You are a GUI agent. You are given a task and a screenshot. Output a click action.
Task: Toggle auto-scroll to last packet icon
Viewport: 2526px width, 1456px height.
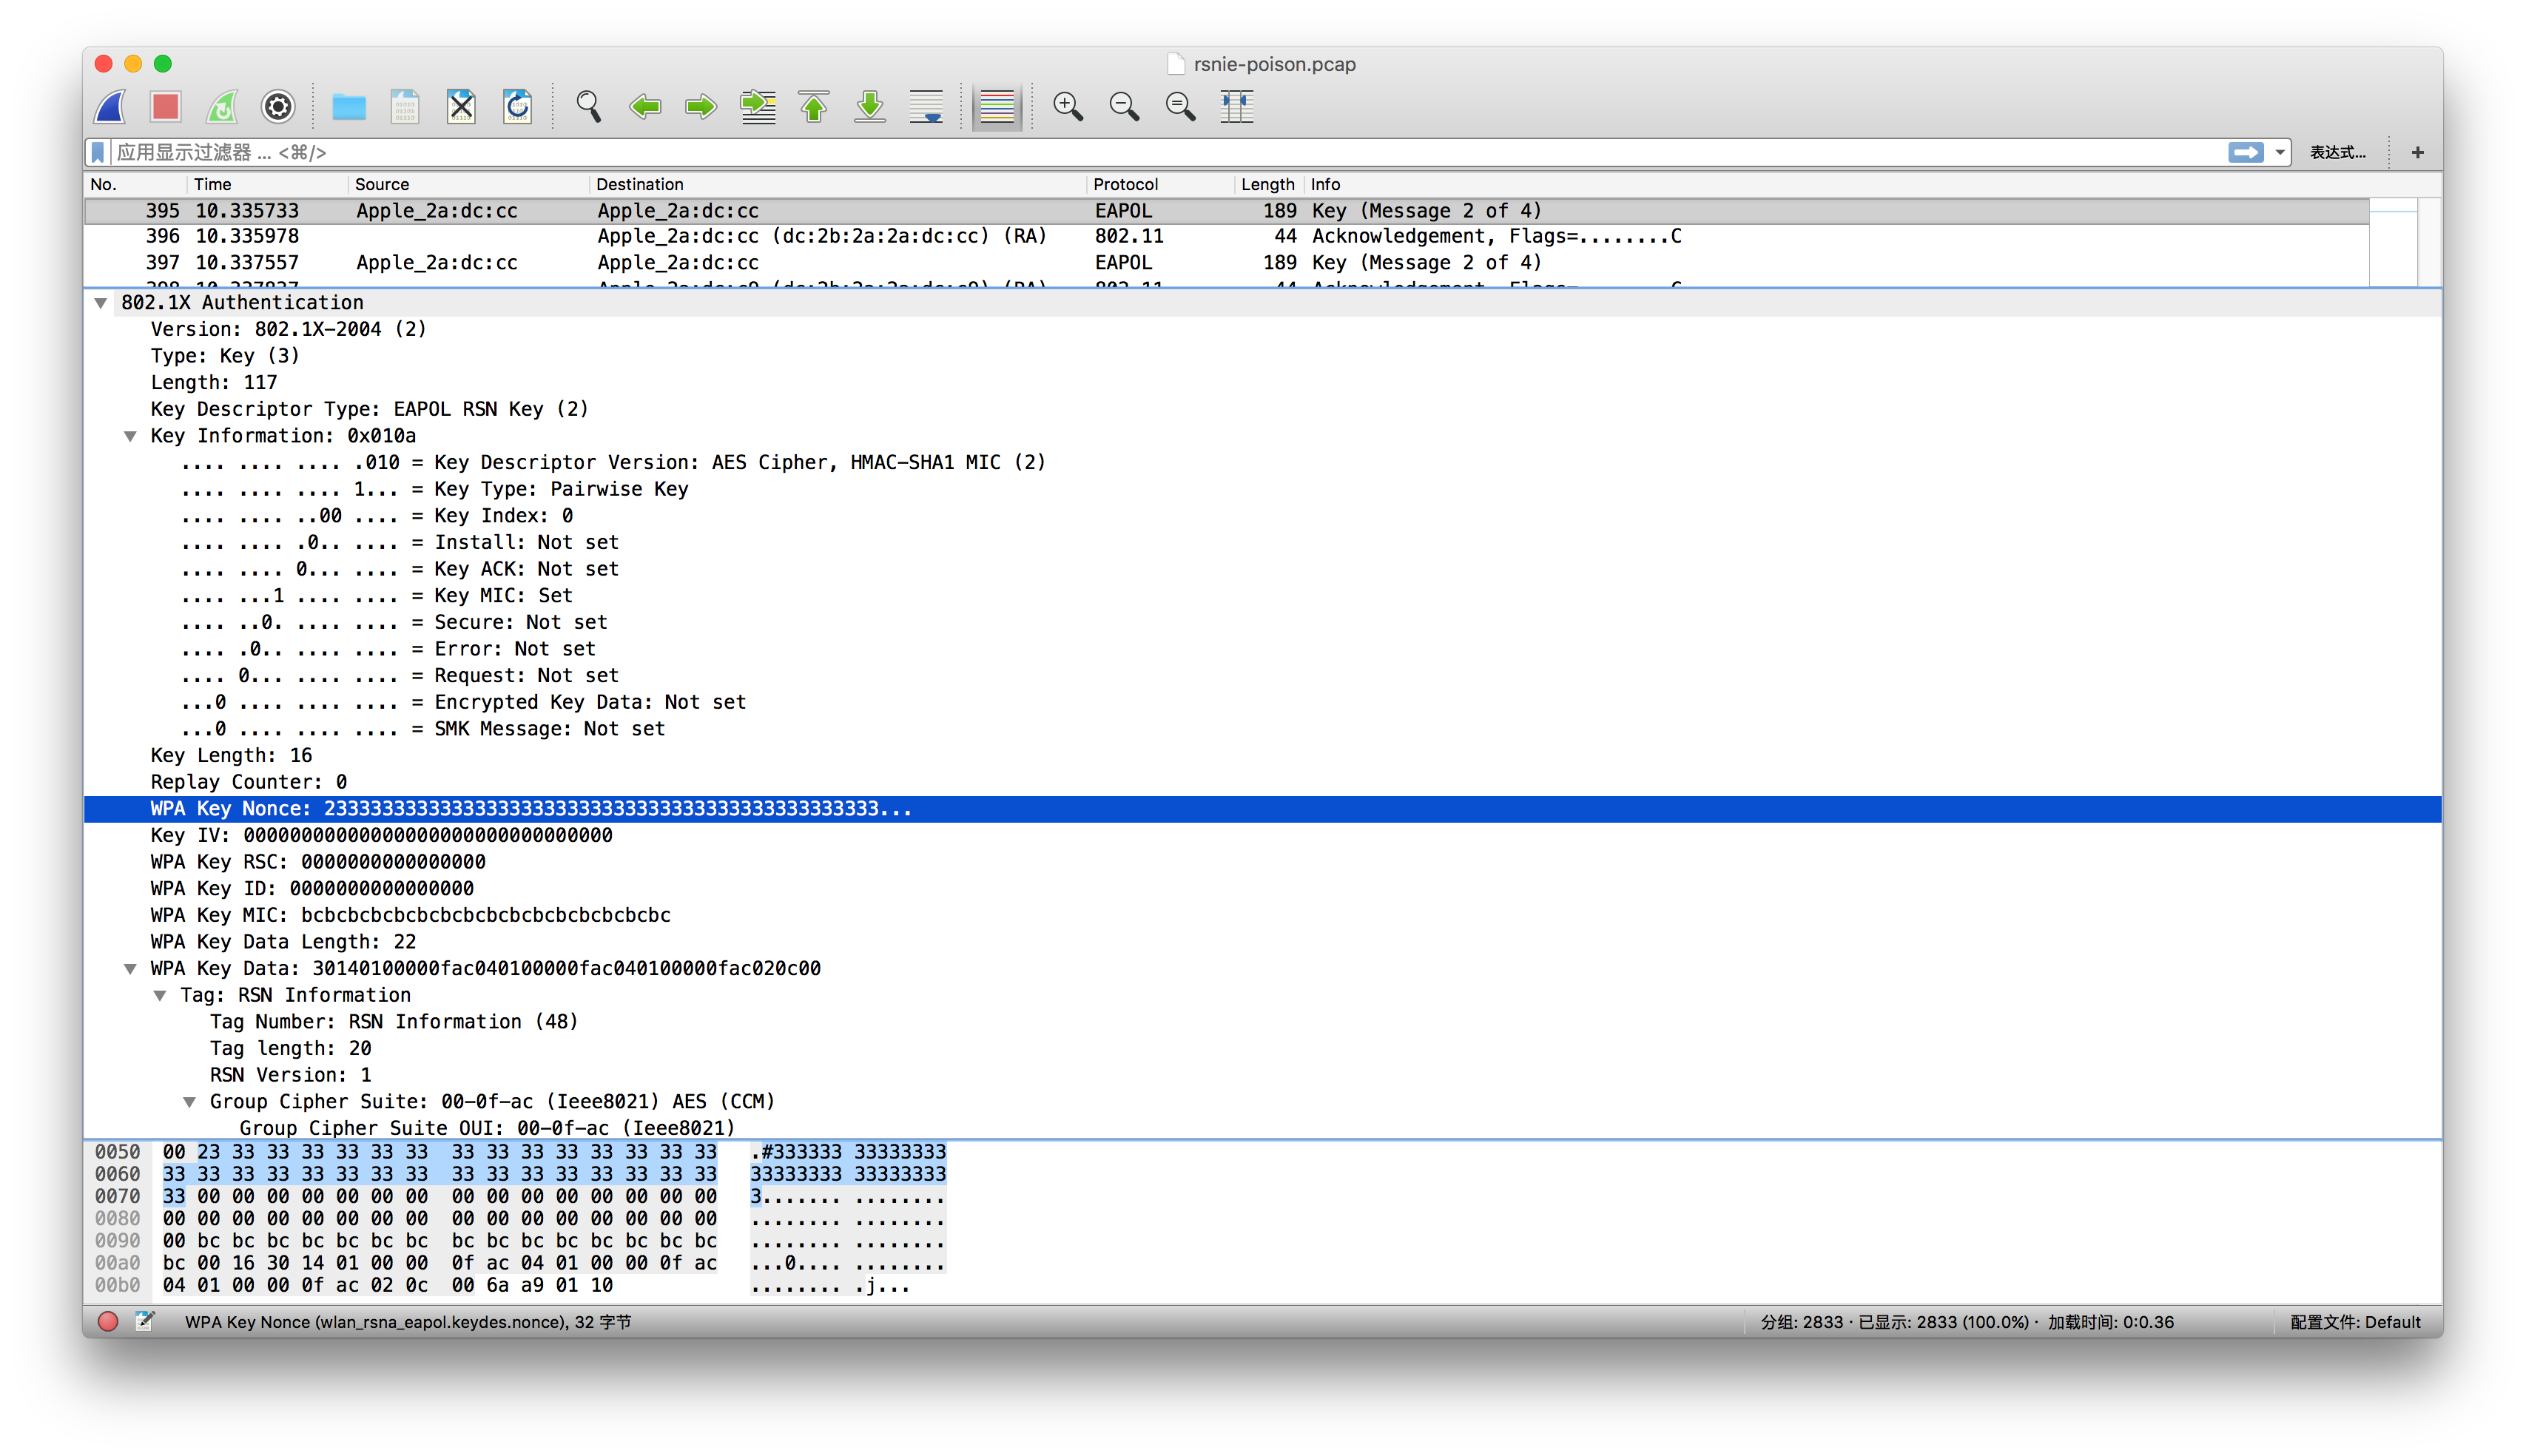926,106
